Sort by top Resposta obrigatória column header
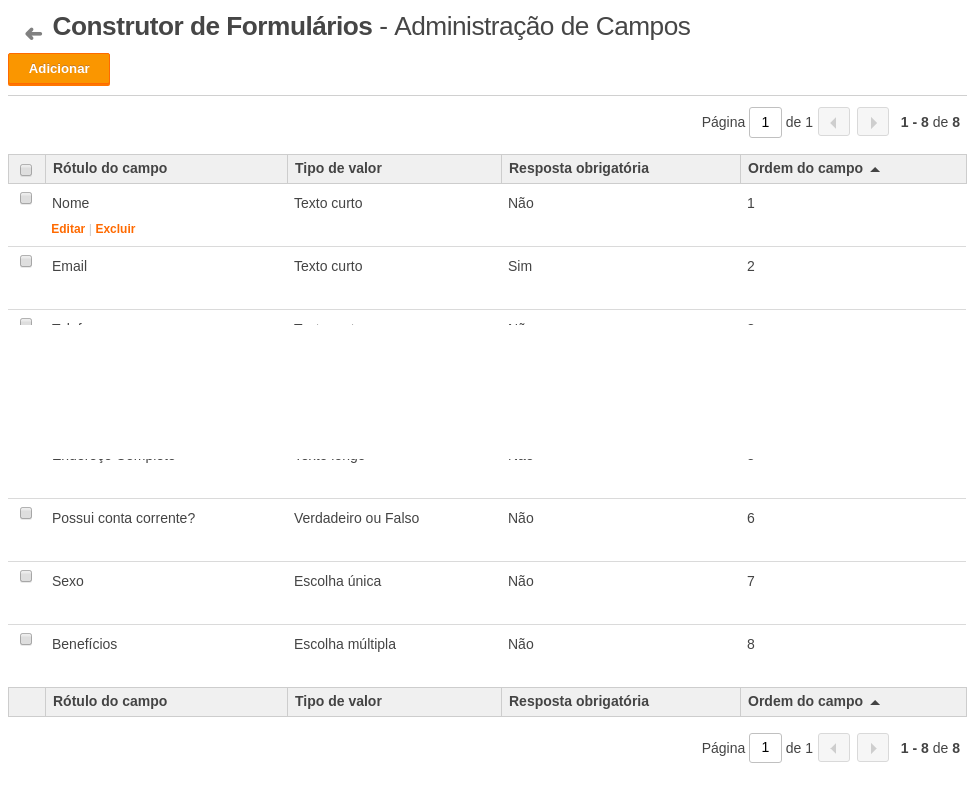 (x=579, y=168)
